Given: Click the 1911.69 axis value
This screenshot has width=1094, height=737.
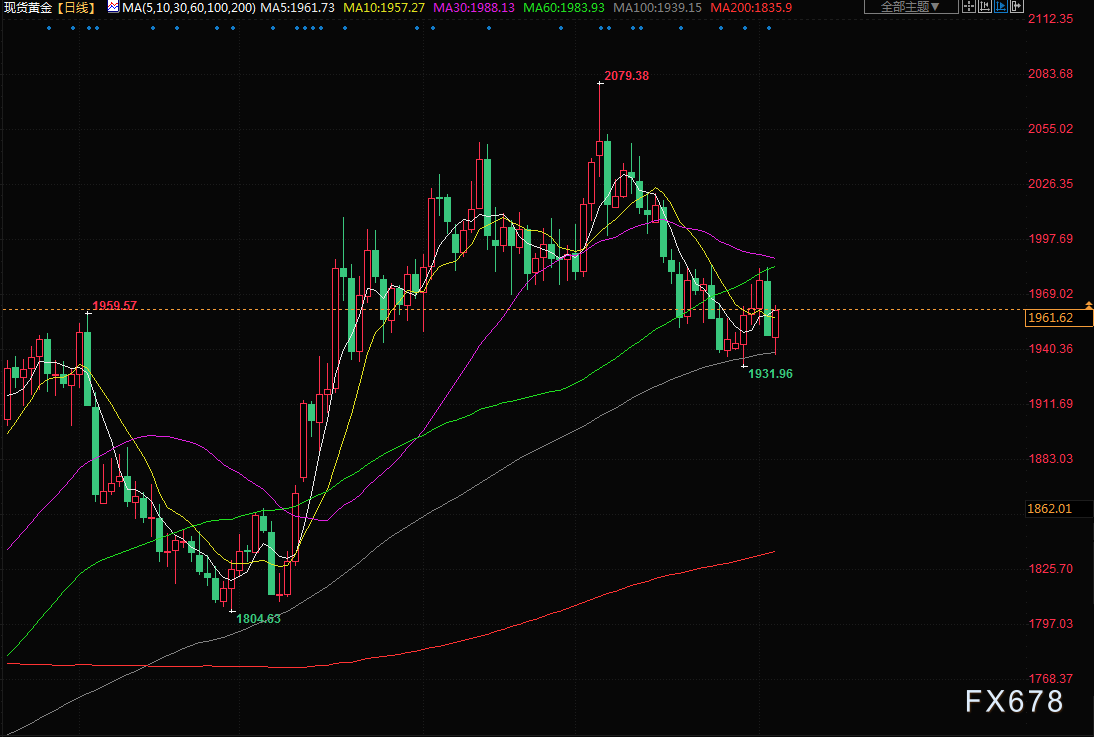Looking at the screenshot, I should coord(1051,403).
